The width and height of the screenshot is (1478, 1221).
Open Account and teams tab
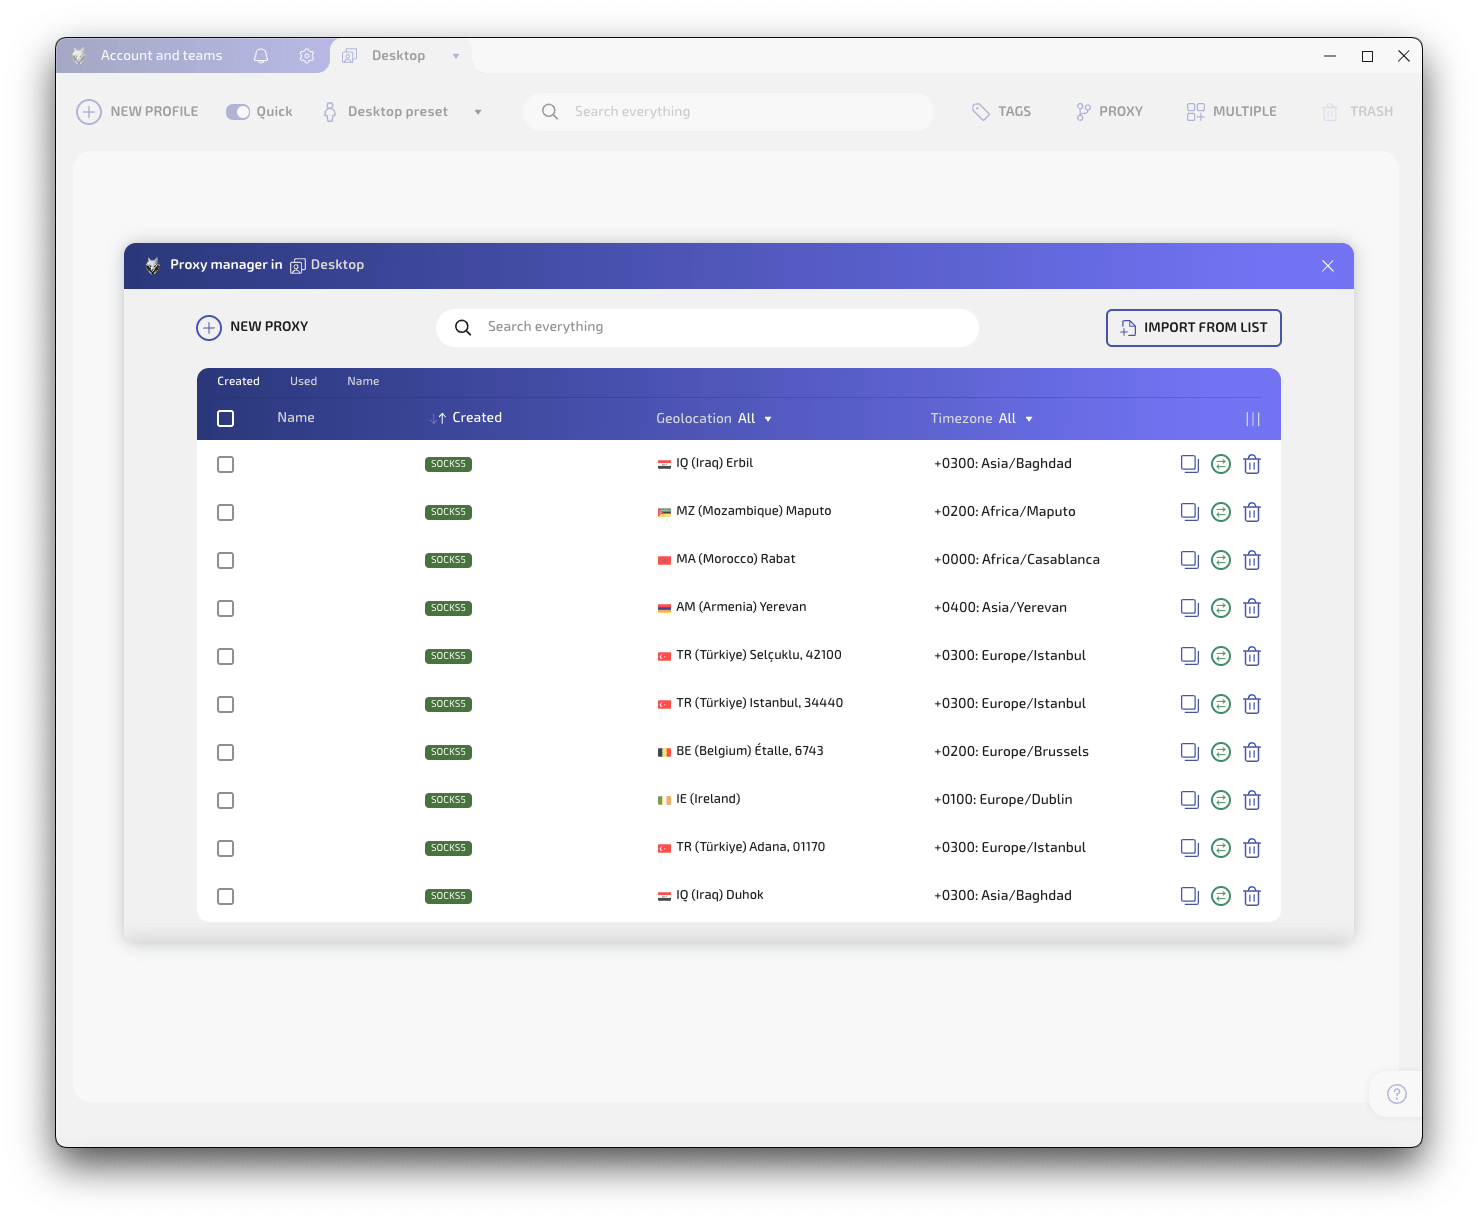click(161, 56)
